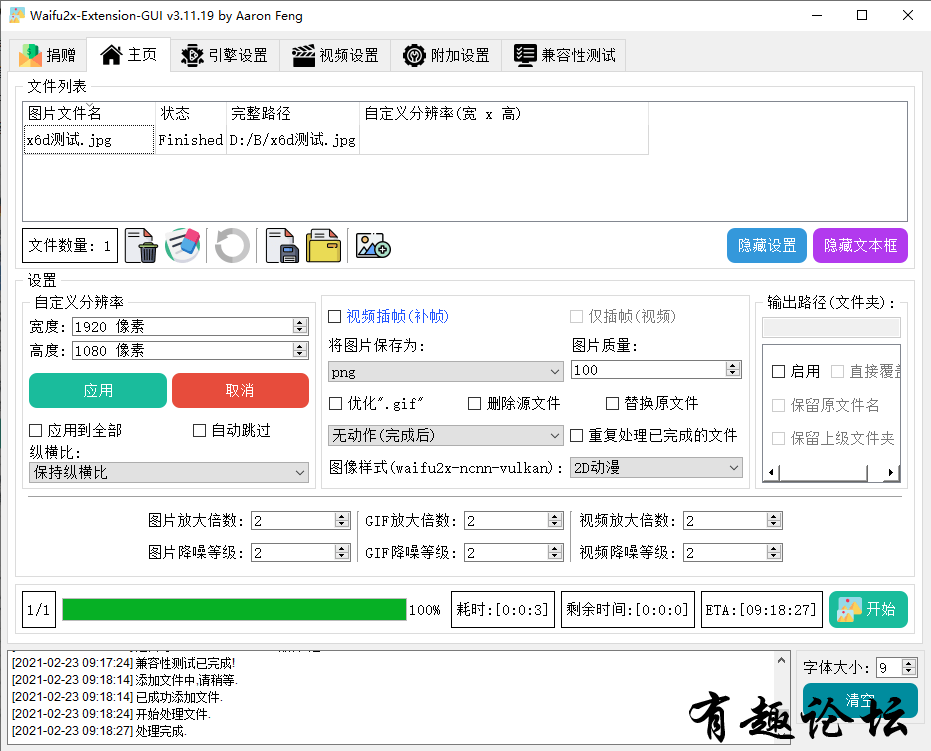931x751 pixels.
Task: Open the 引擎设置 tab
Action: (225, 55)
